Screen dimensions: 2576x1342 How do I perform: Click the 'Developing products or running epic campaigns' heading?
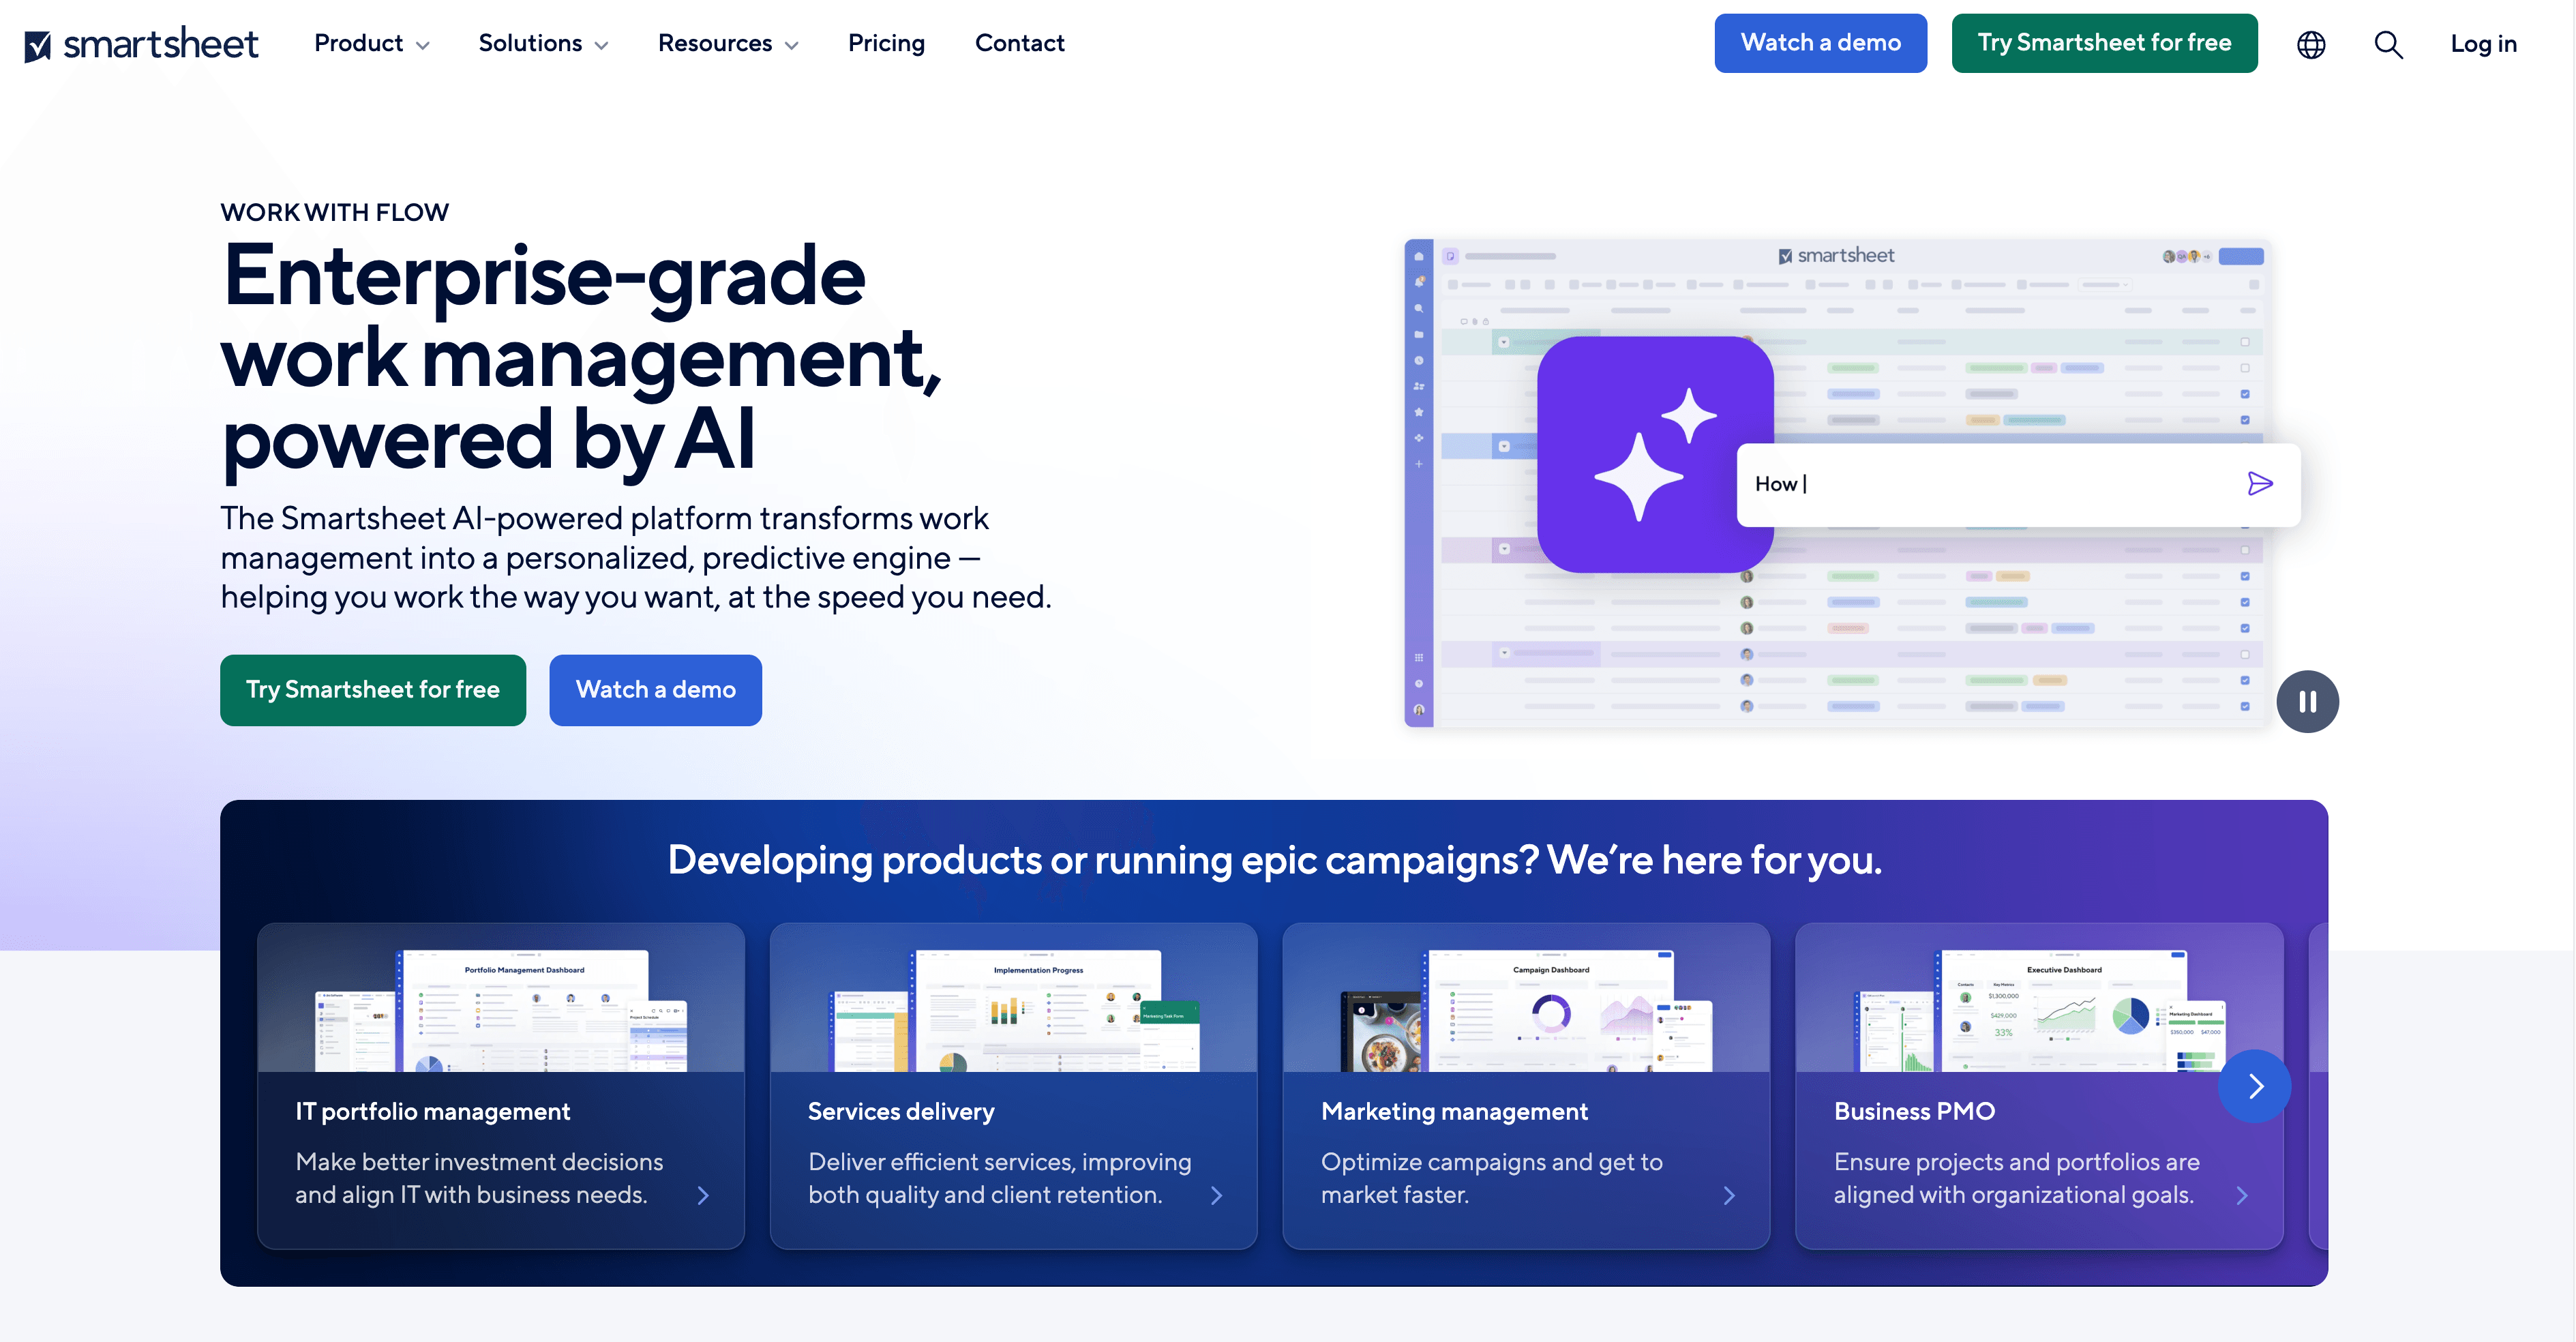pyautogui.click(x=1274, y=860)
